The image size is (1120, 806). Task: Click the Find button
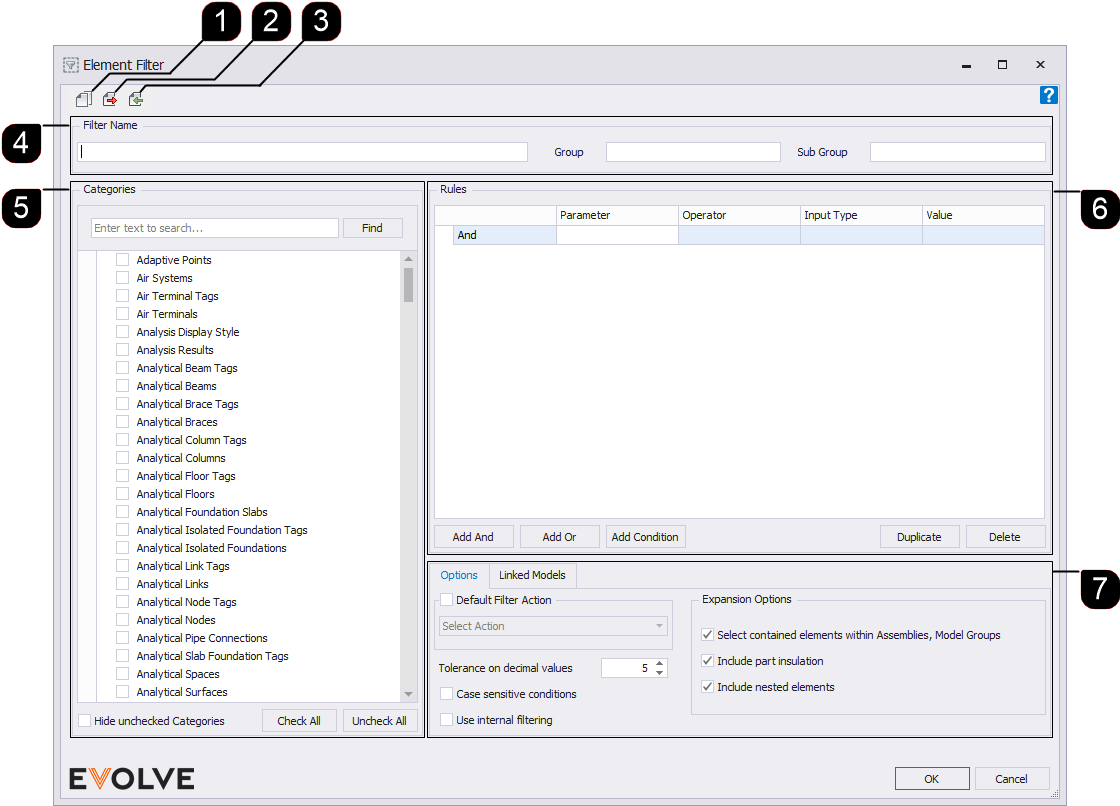(372, 228)
